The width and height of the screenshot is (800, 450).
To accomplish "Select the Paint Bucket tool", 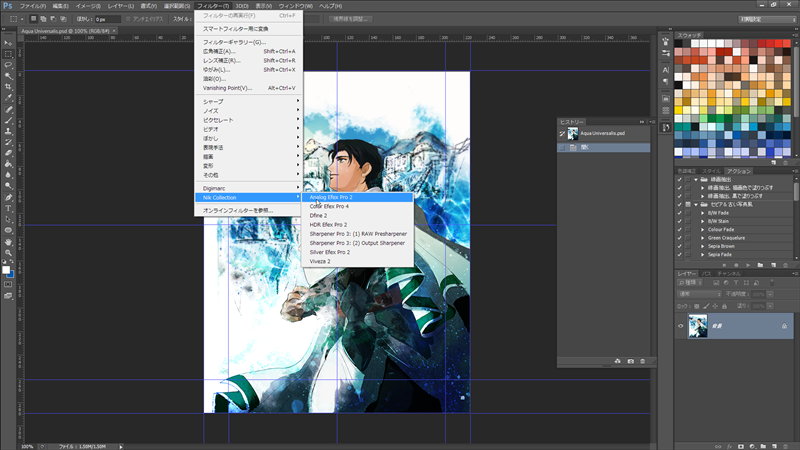I will (8, 164).
